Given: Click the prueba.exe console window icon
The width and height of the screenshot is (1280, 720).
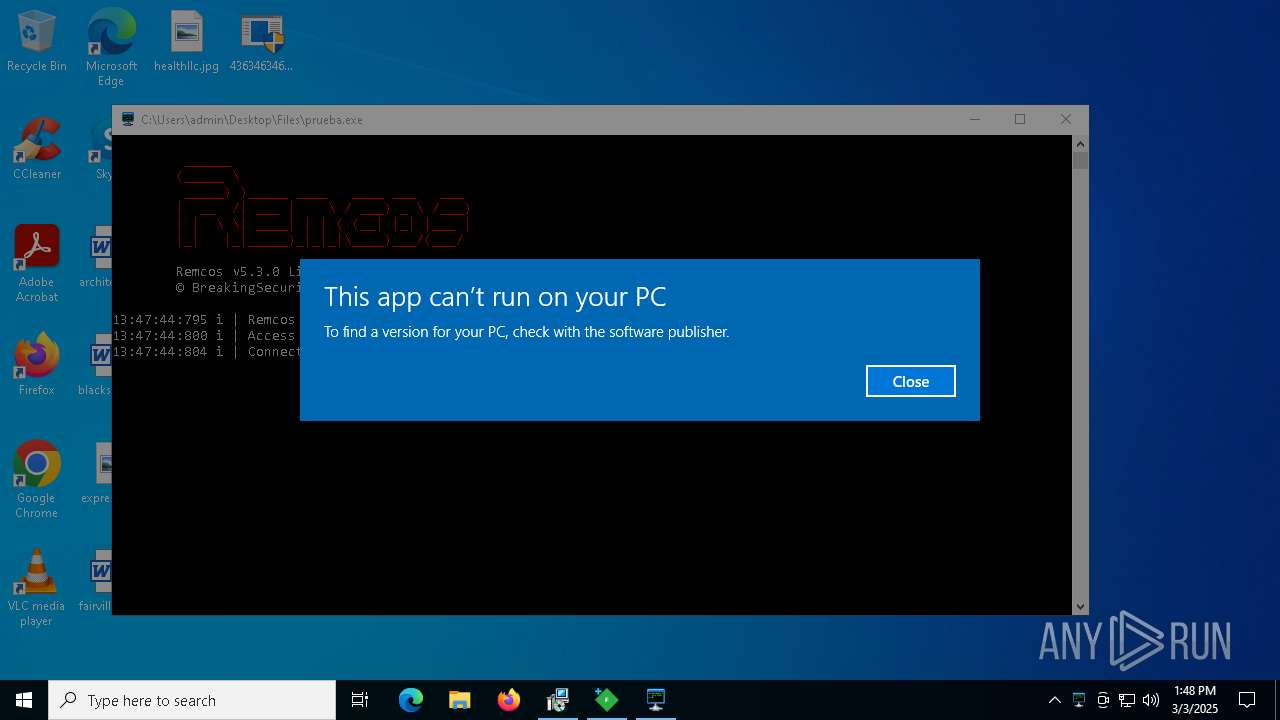Looking at the screenshot, I should click(128, 119).
